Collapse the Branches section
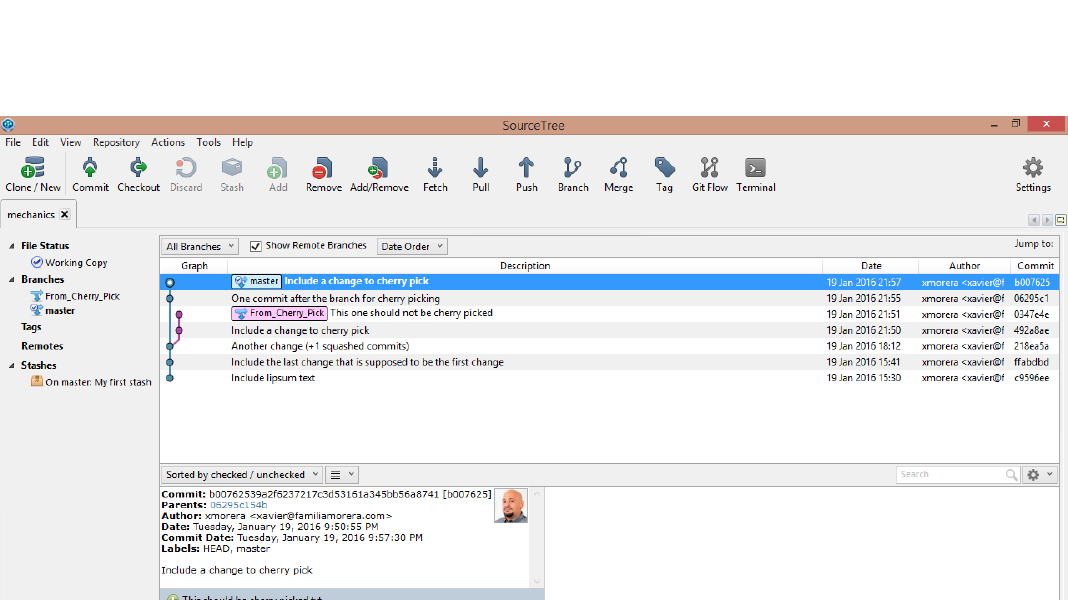1068x600 pixels. 12,279
